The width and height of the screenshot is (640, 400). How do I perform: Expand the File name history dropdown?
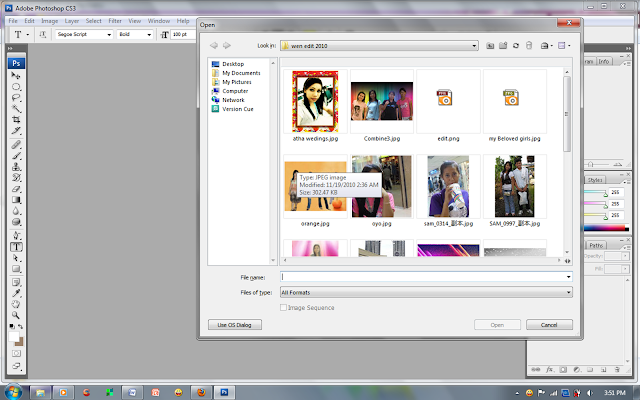pyautogui.click(x=568, y=277)
